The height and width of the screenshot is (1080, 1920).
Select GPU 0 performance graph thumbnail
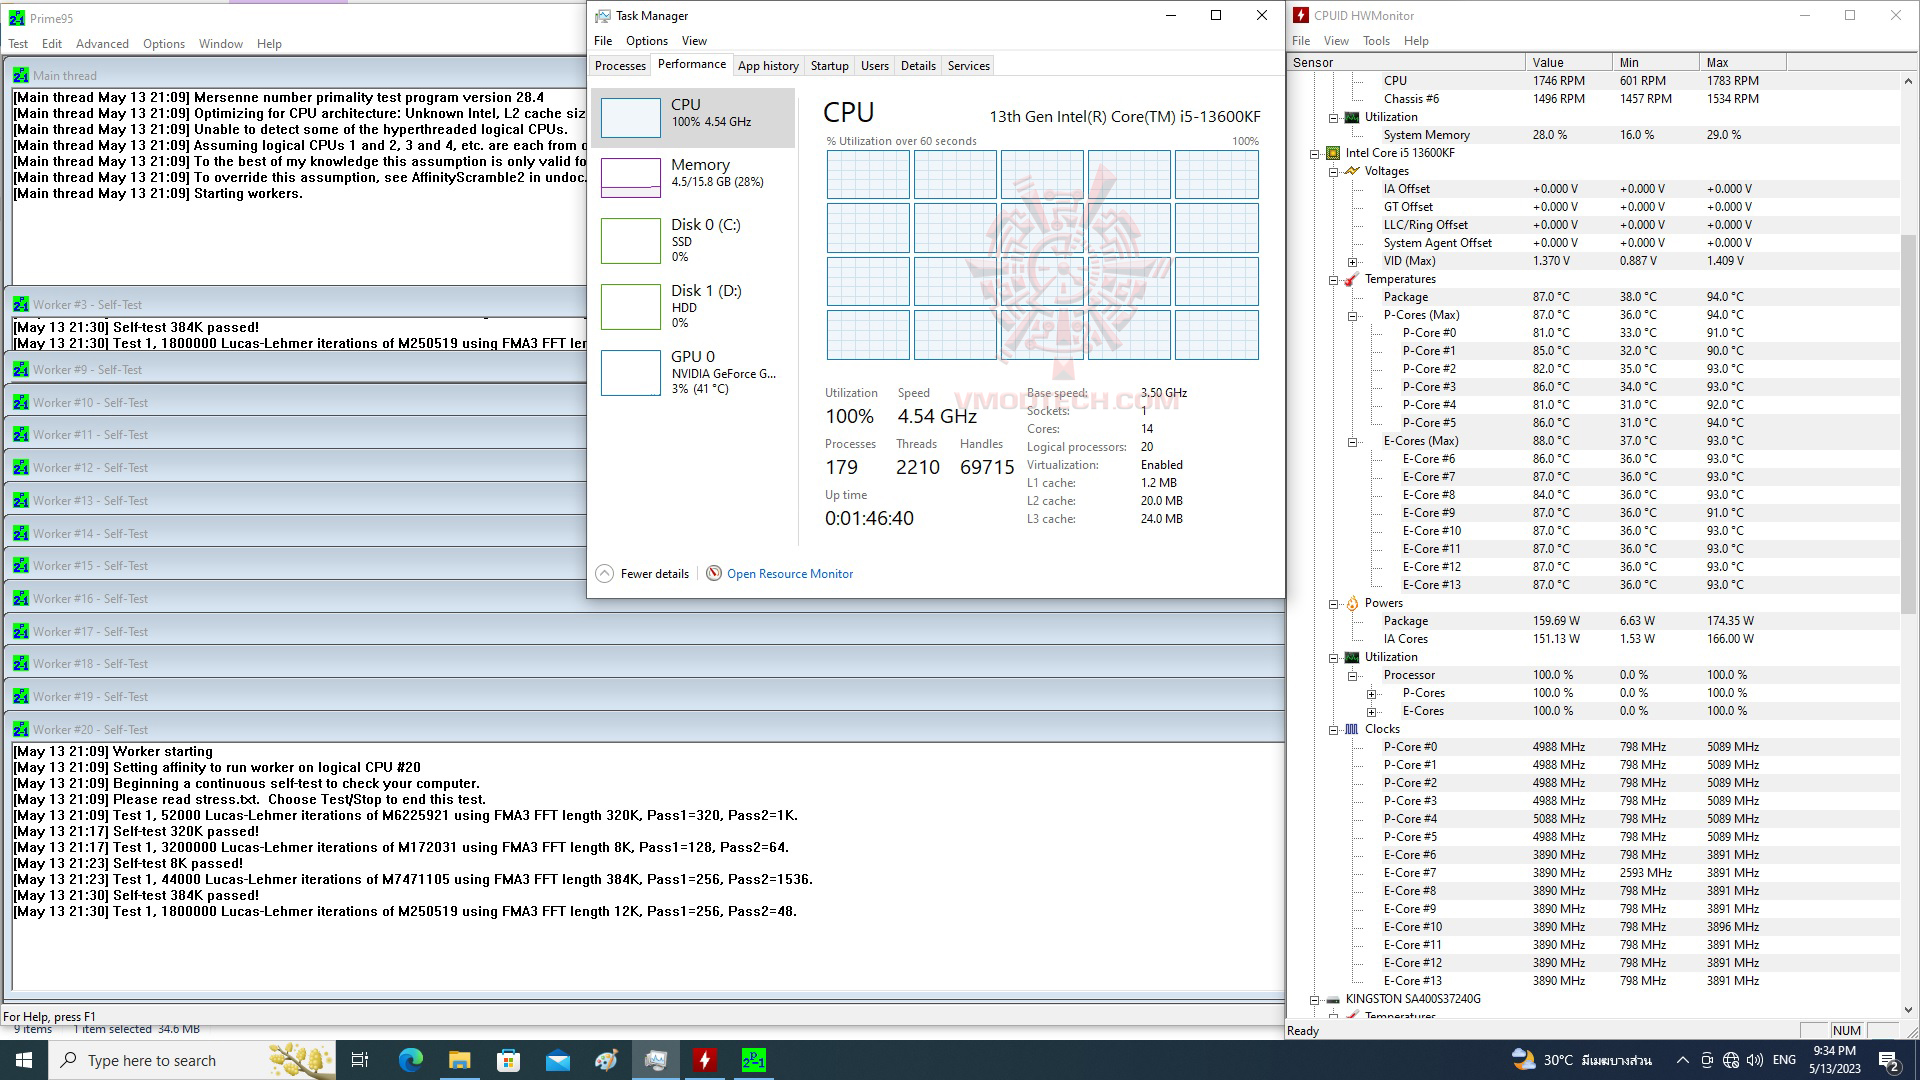tap(630, 372)
